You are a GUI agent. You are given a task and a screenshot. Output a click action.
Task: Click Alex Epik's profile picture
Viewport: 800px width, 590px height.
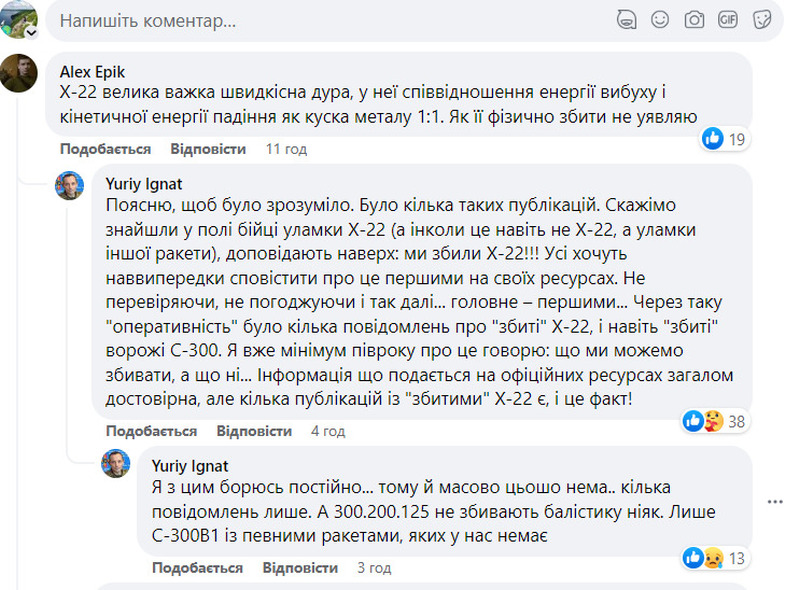tap(19, 73)
